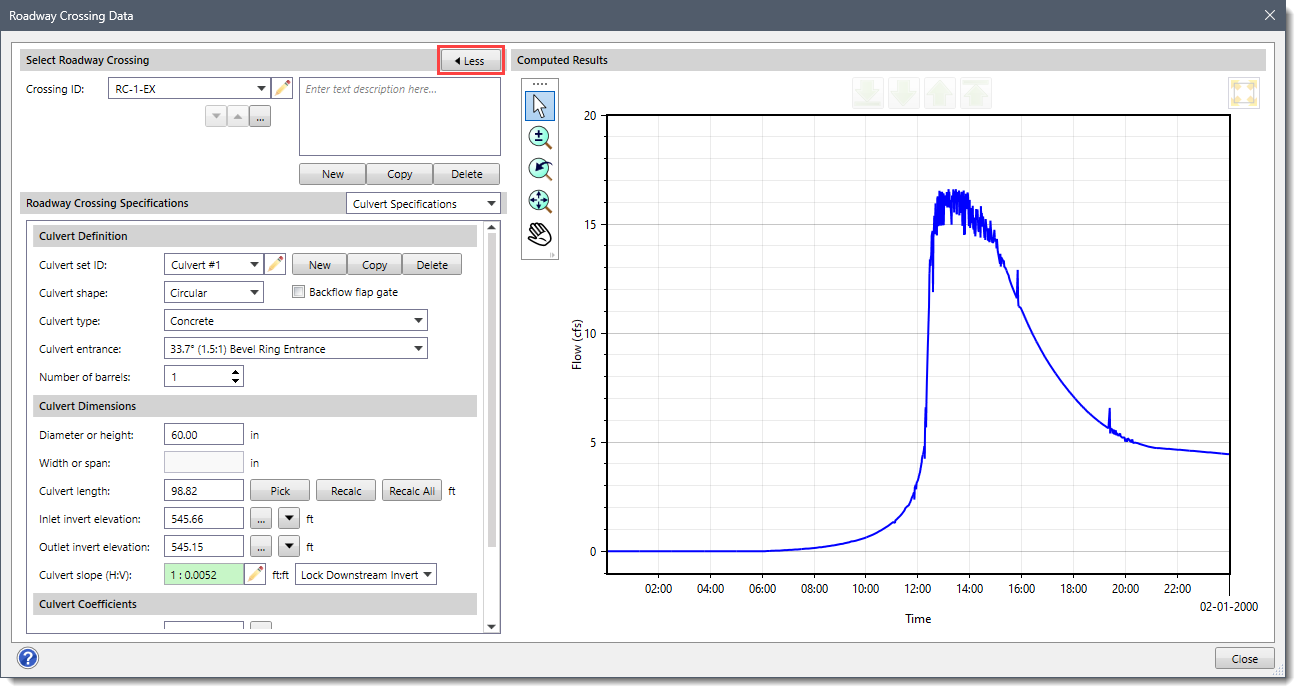Screen dimensions: 1296x688
Task: Click ellipsis button beside outlet invert elevation
Action: 260,547
